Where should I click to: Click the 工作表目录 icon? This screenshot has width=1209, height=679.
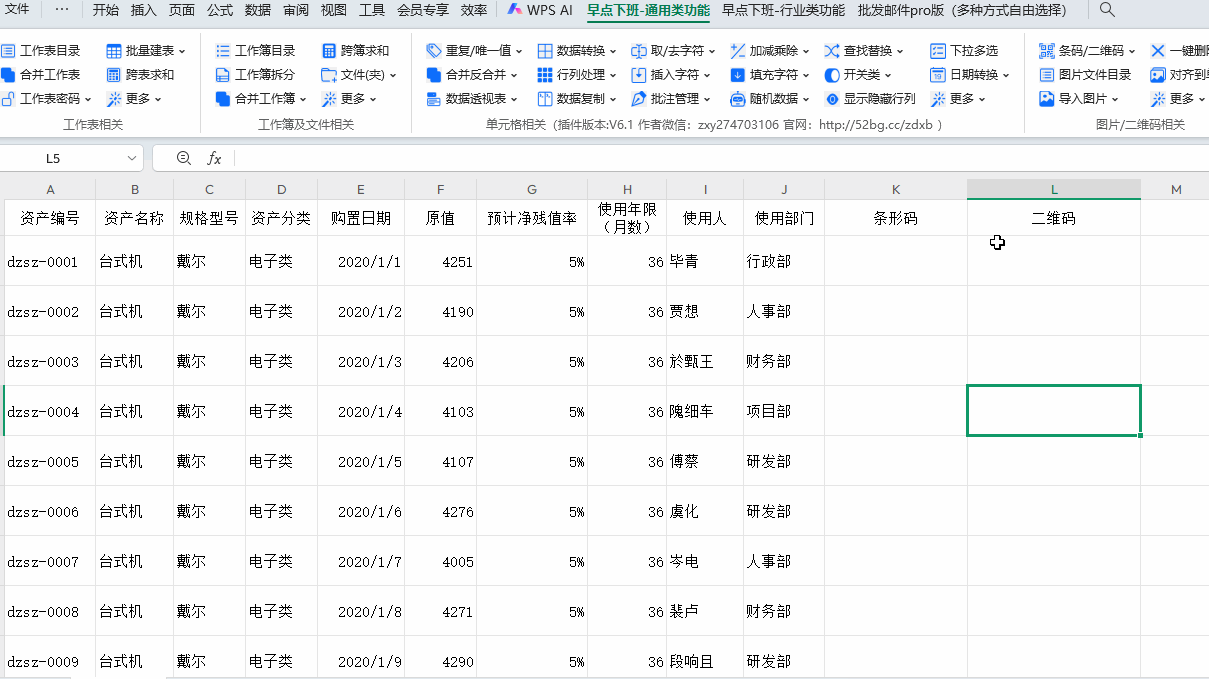8,50
